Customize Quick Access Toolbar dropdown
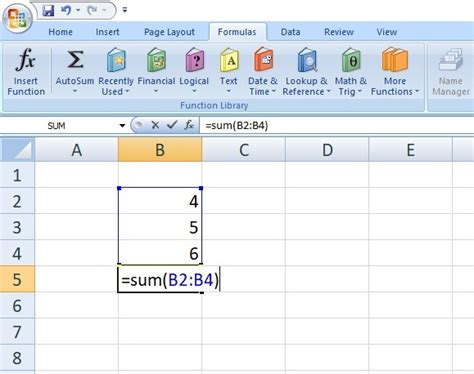Viewport: 474px width, 374px height. point(125,10)
